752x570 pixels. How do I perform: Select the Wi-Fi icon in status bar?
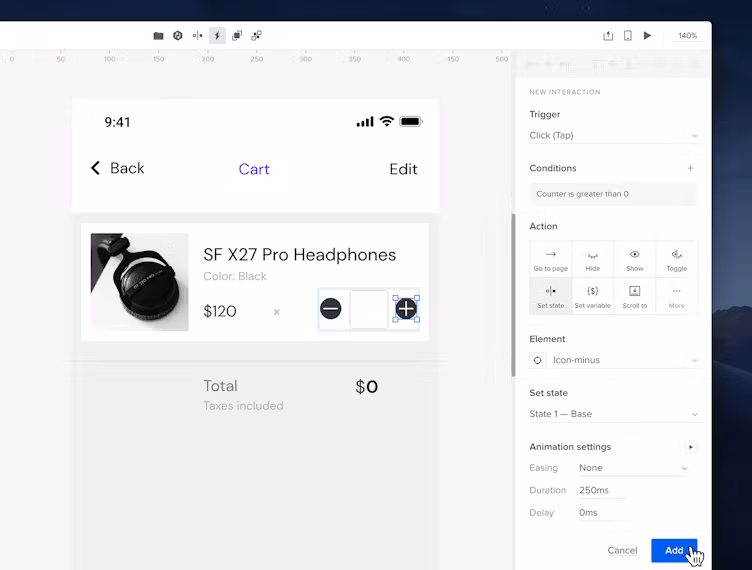pyautogui.click(x=387, y=121)
